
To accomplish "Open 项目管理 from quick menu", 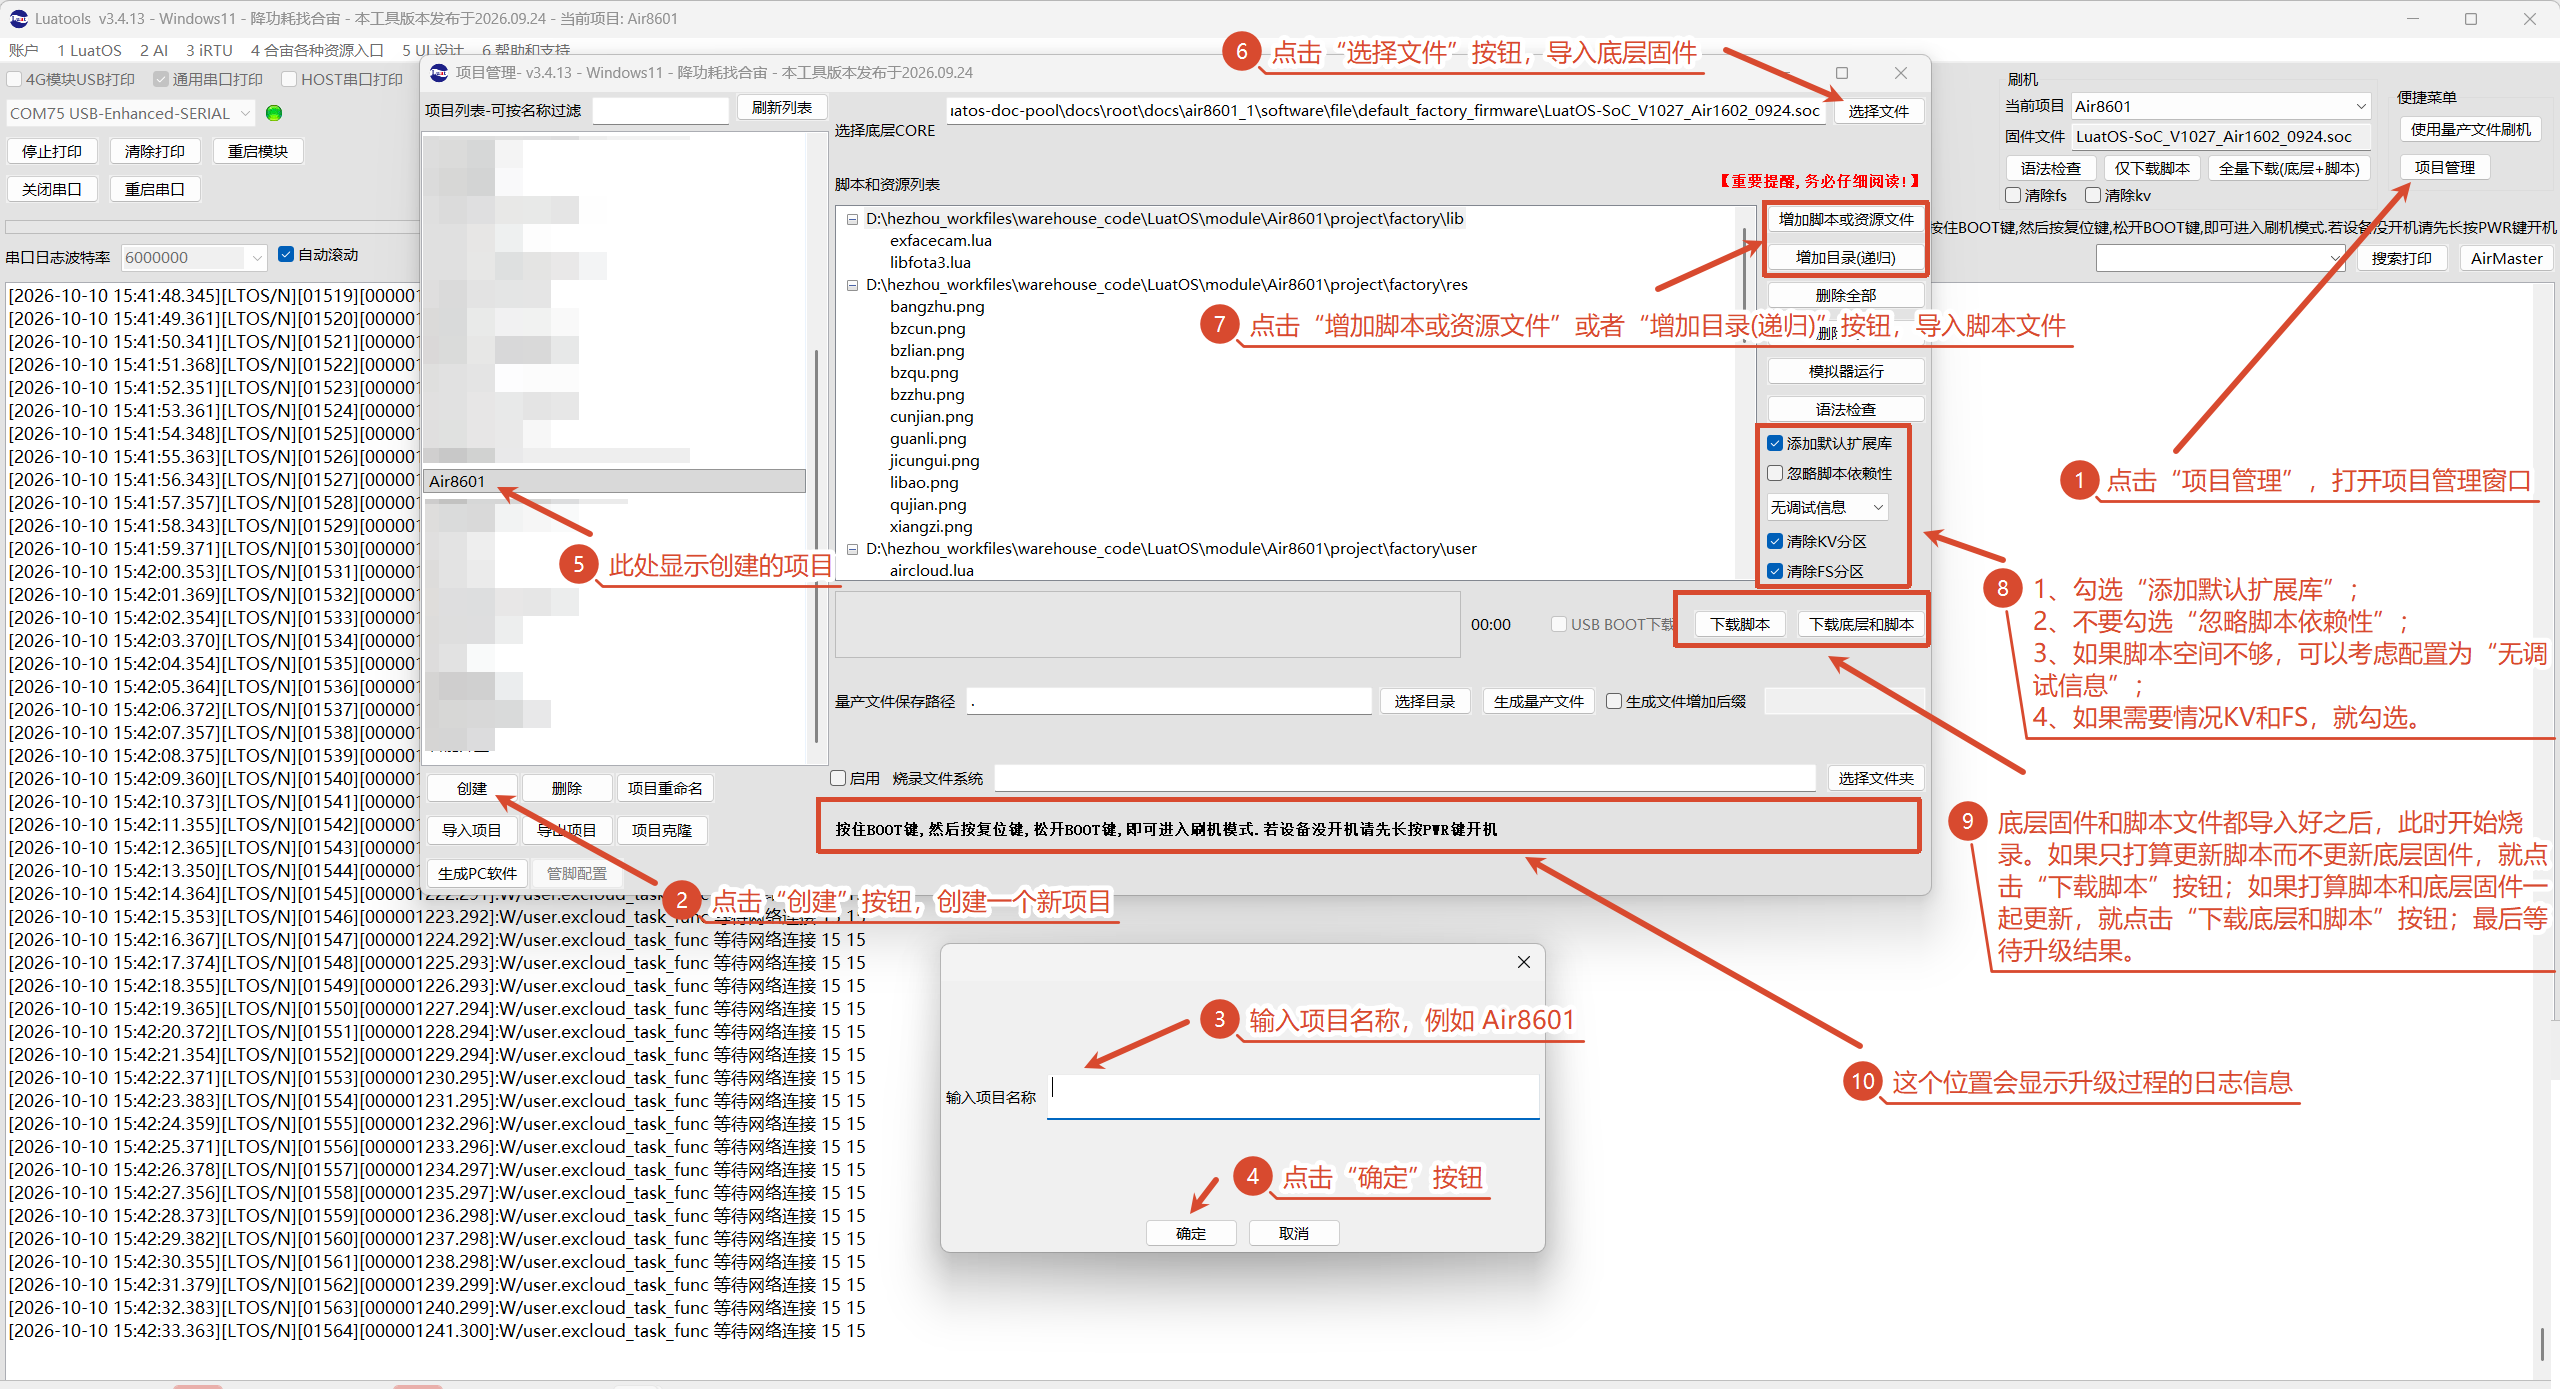I will pos(2445,167).
